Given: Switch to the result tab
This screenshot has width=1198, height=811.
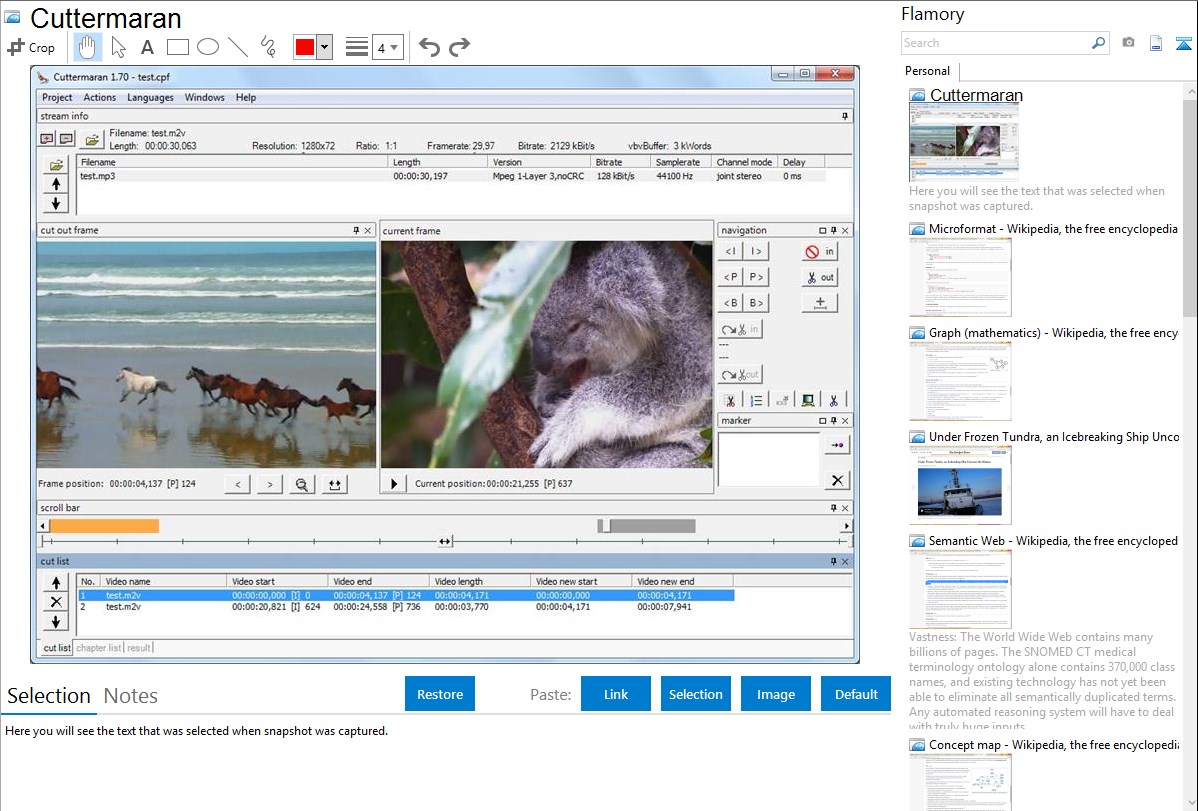Looking at the screenshot, I should (138, 647).
